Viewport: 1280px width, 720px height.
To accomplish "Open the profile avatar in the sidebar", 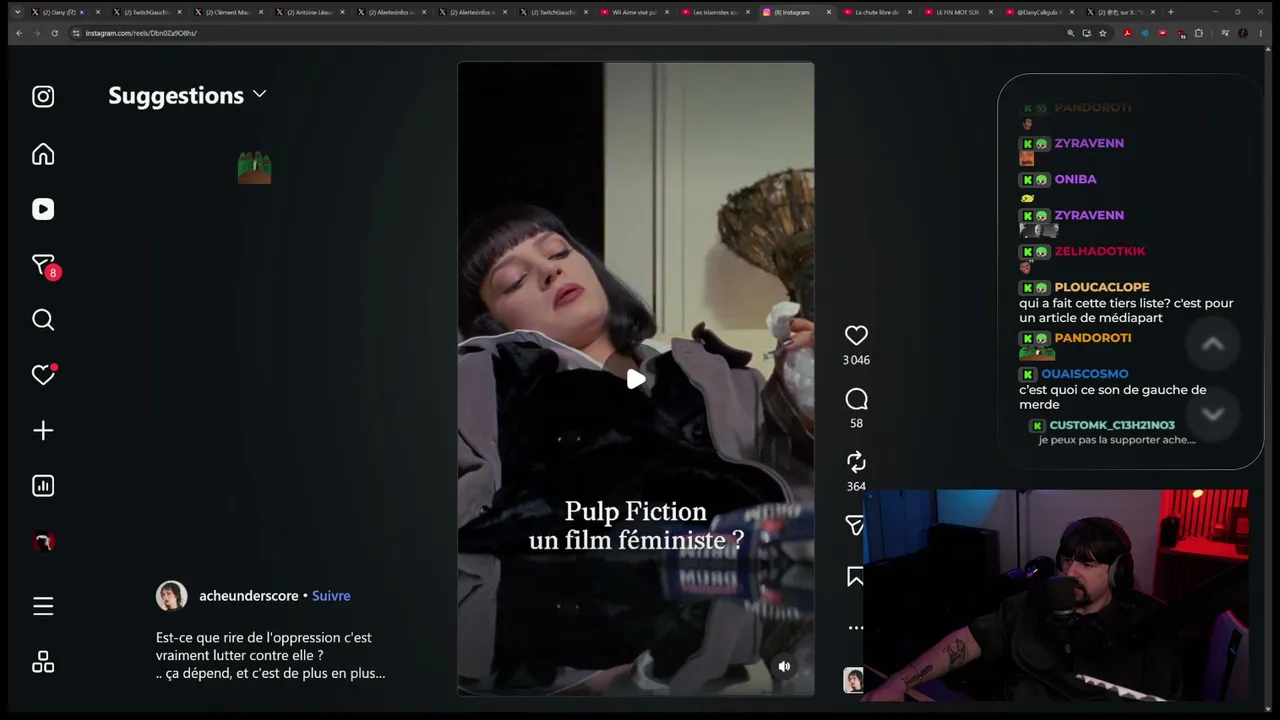I will 43,542.
